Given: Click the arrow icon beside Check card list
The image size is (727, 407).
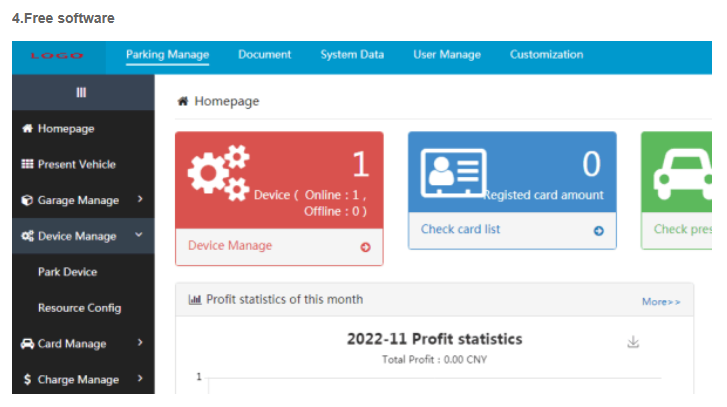Looking at the screenshot, I should 599,230.
